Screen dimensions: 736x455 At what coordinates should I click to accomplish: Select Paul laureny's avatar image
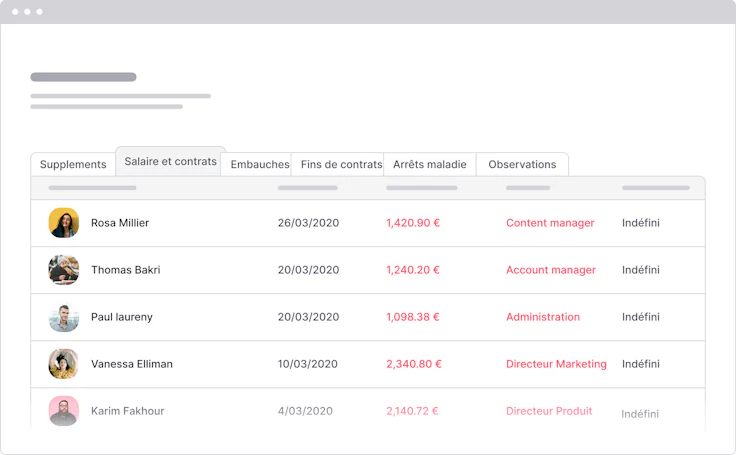pos(63,317)
